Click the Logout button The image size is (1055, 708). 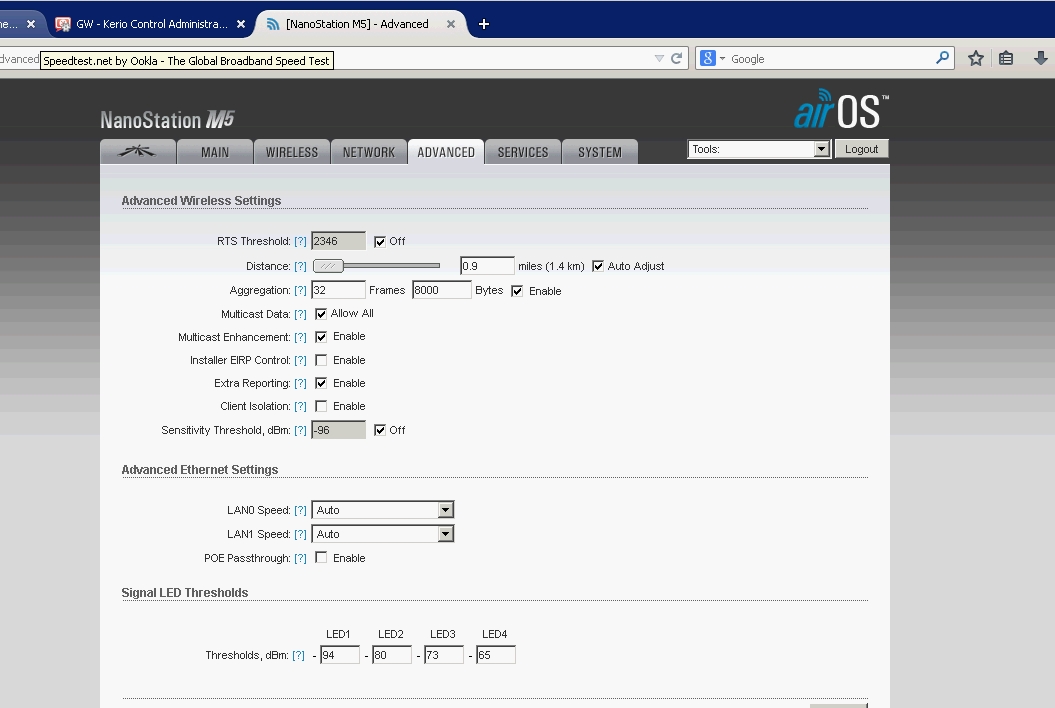point(862,149)
